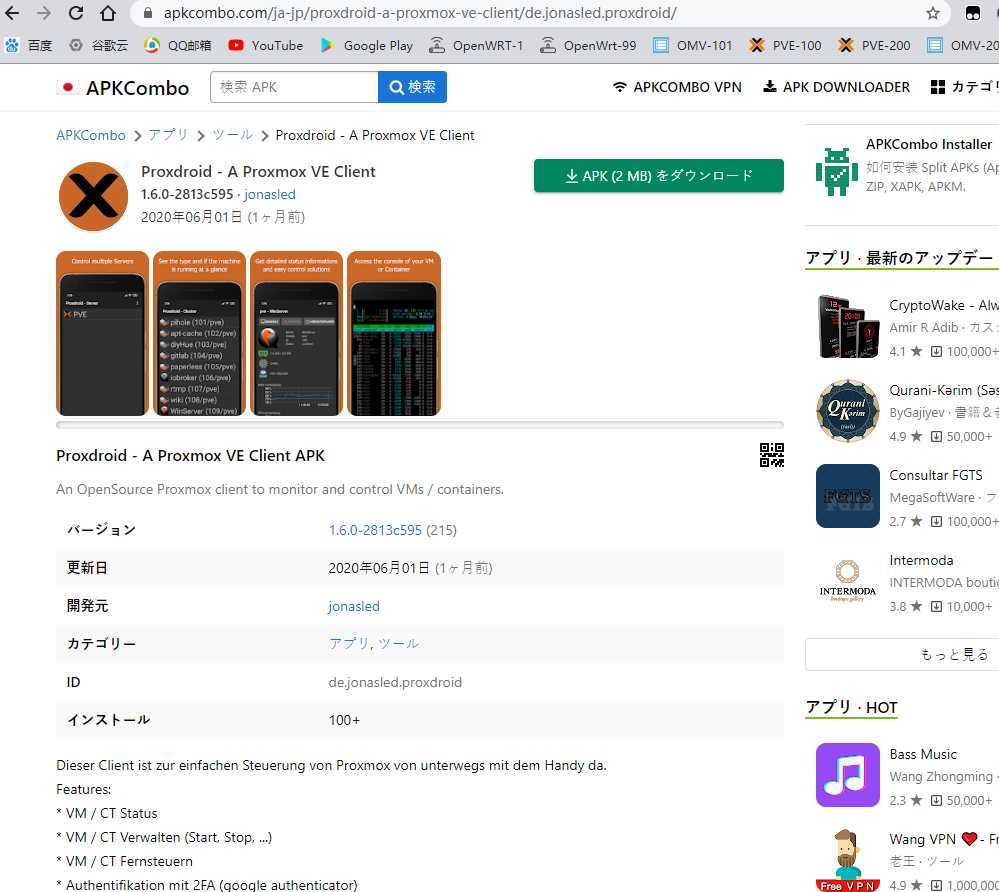Click the アプリ · HOT section heading
Viewport: 999px width, 892px height.
(851, 707)
